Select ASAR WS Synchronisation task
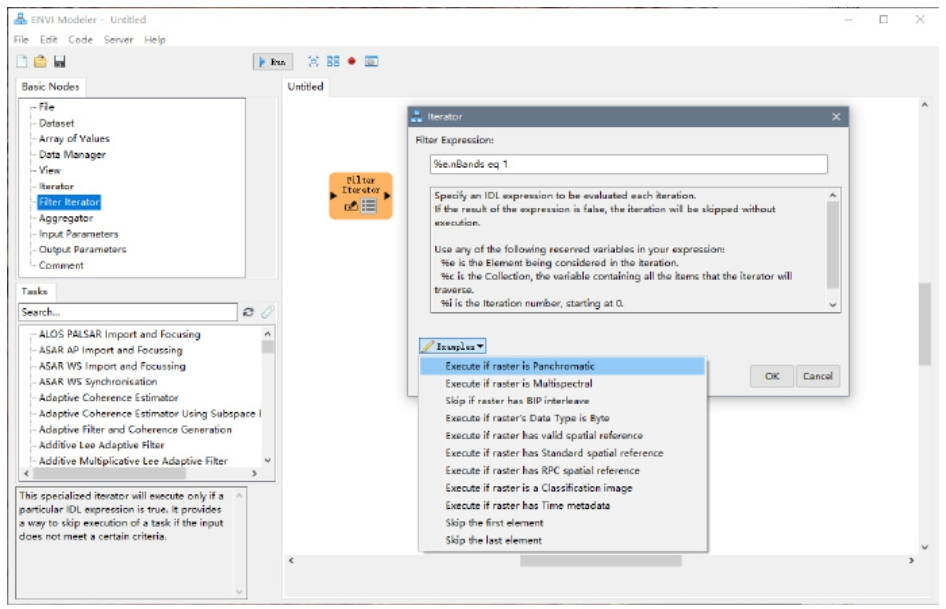This screenshot has width=946, height=609. tap(98, 381)
